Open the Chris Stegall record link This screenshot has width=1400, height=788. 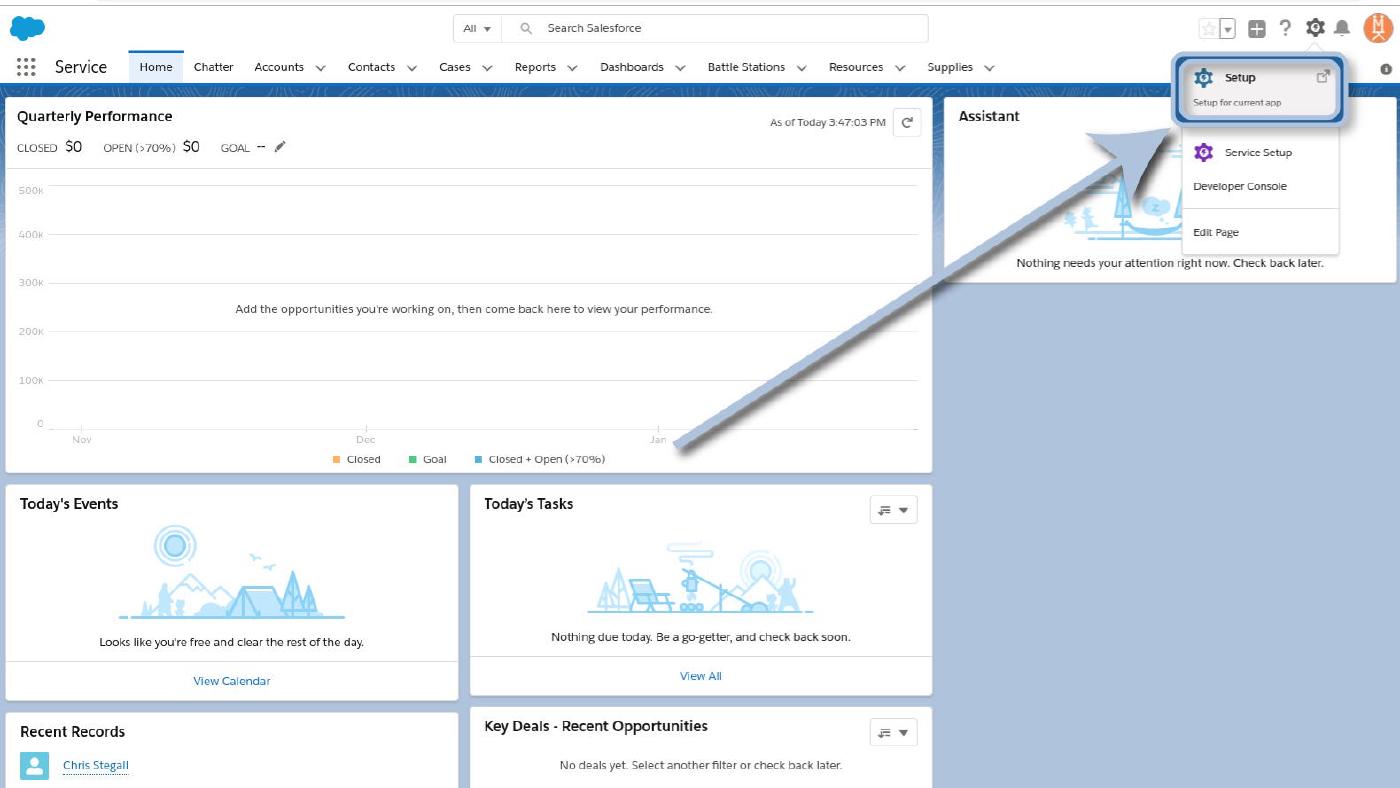96,765
